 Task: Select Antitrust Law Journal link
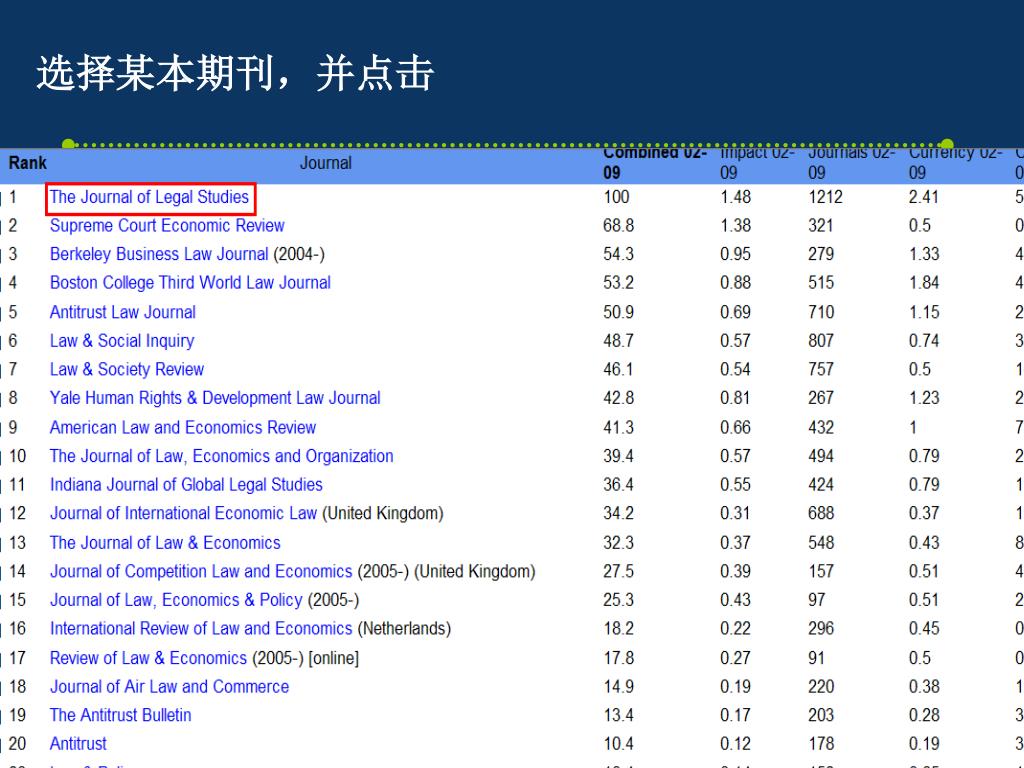pos(123,312)
